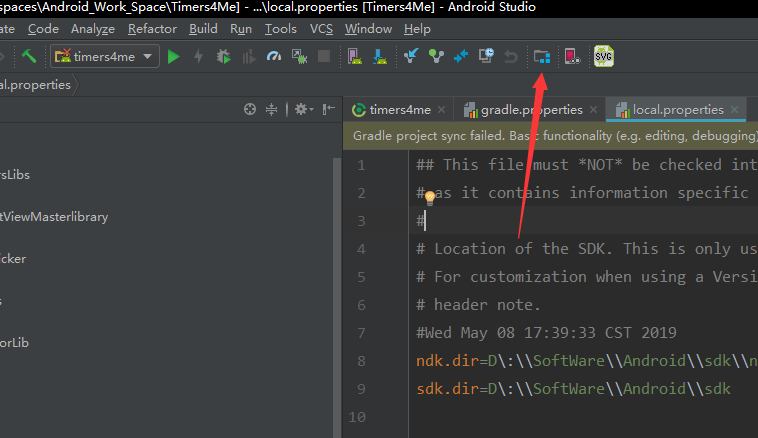The height and width of the screenshot is (438, 758).
Task: Close the local.properties tab
Action: [x=735, y=110]
